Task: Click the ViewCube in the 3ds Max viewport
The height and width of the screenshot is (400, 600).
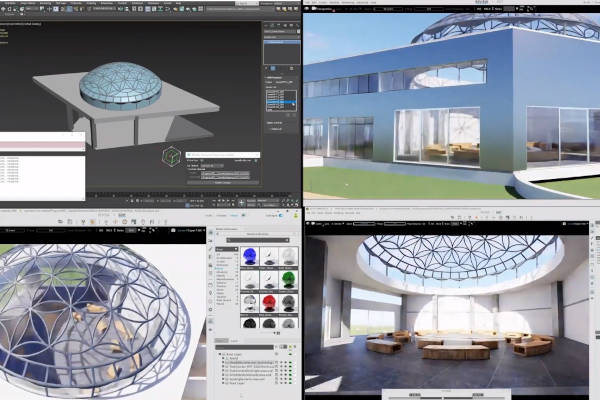Action: (x=171, y=156)
